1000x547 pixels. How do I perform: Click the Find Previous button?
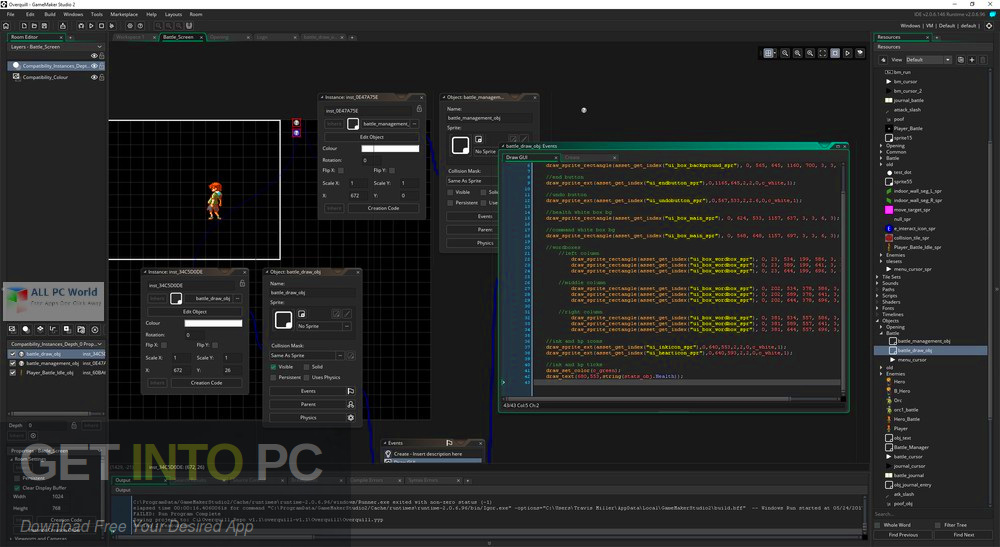point(903,535)
